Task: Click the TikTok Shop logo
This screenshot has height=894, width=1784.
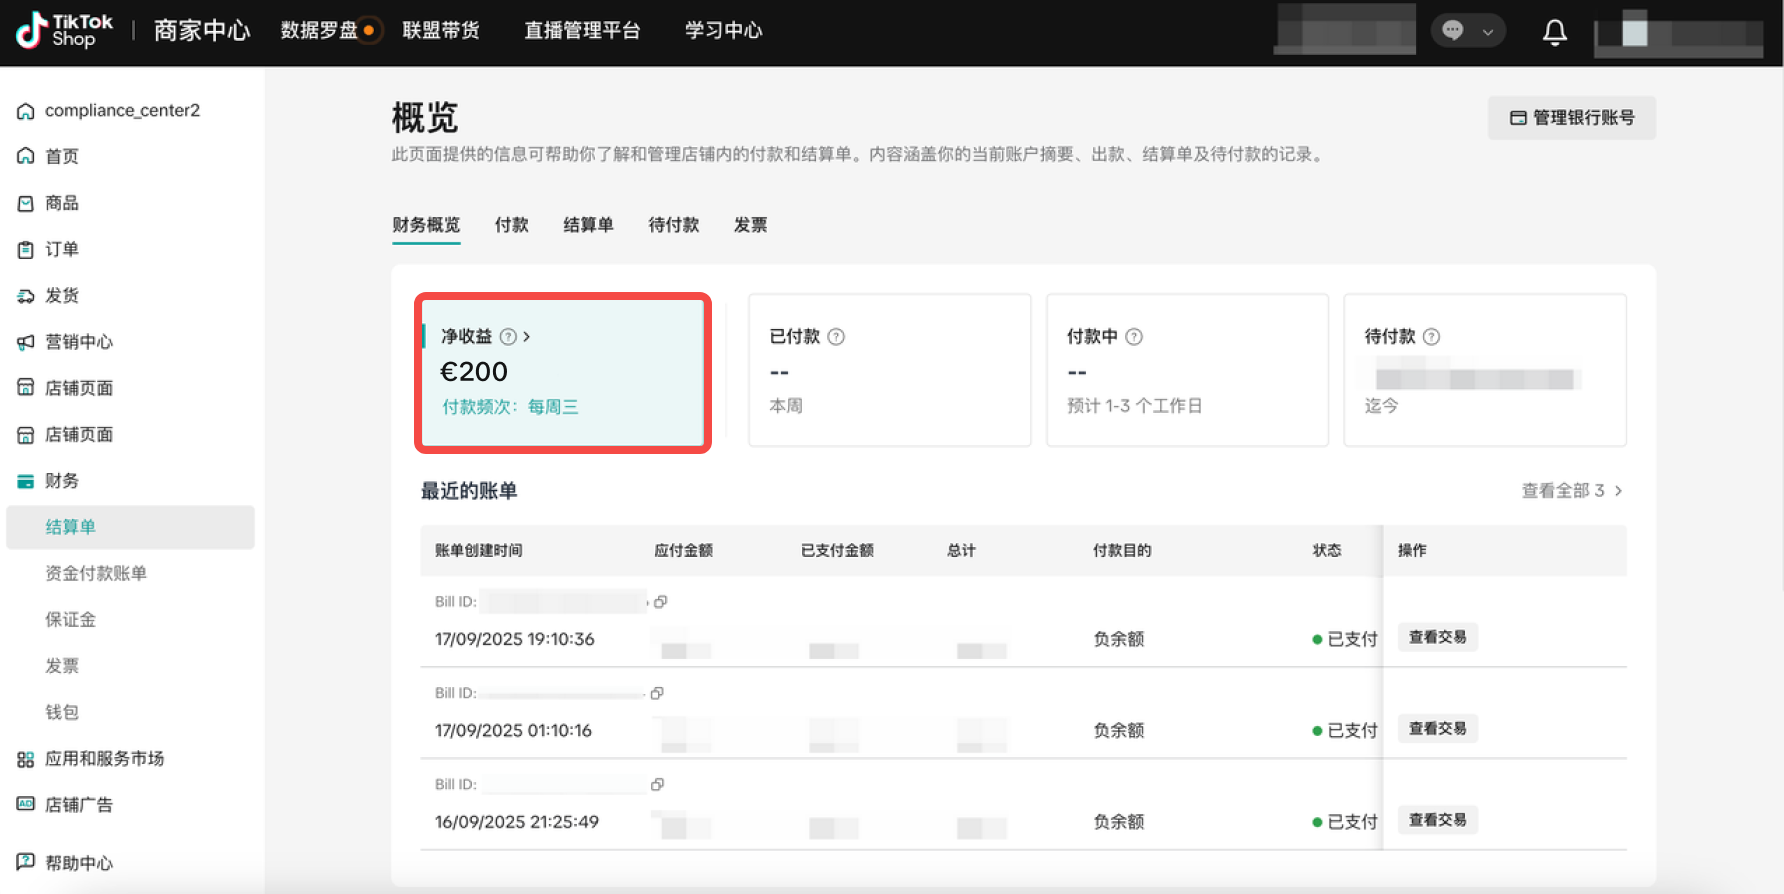Action: [64, 31]
